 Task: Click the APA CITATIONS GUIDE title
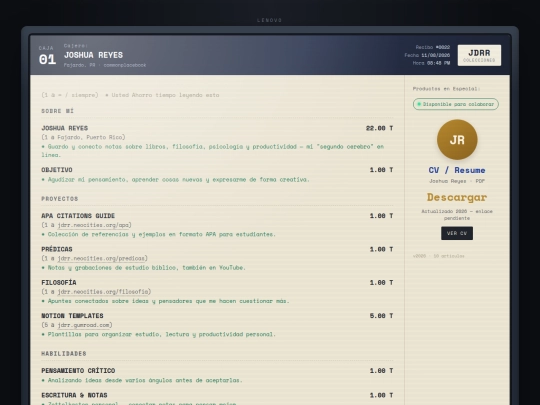click(78, 216)
